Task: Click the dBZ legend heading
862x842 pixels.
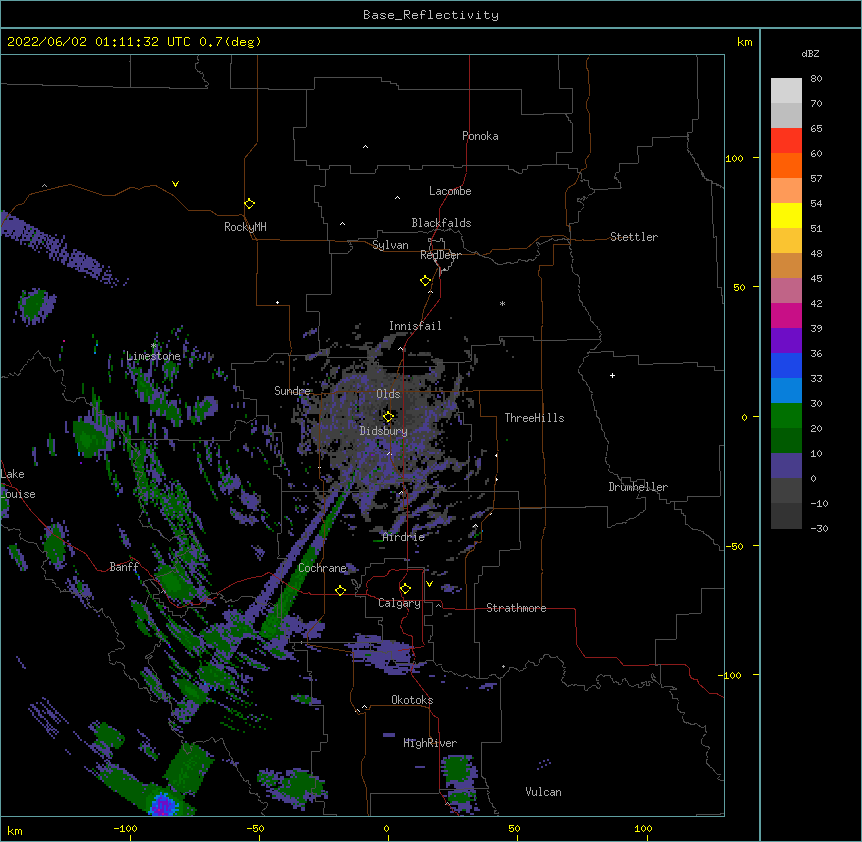Action: (810, 54)
